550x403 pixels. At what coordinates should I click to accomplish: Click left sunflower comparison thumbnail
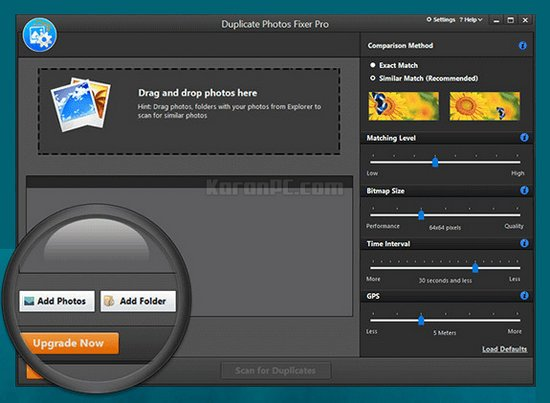(x=403, y=106)
